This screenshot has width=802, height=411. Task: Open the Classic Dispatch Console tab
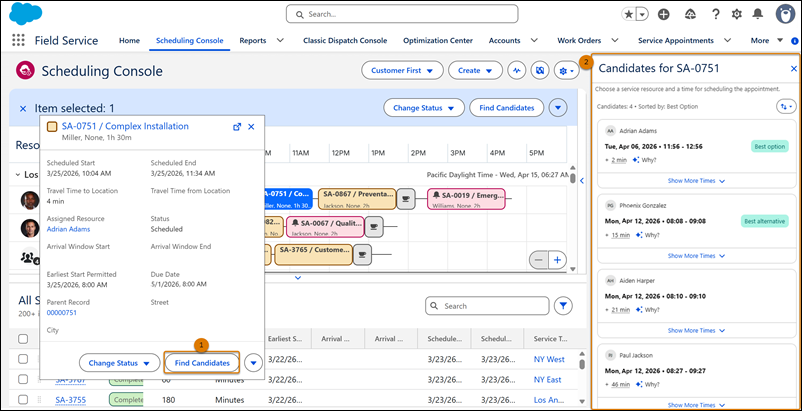click(345, 40)
